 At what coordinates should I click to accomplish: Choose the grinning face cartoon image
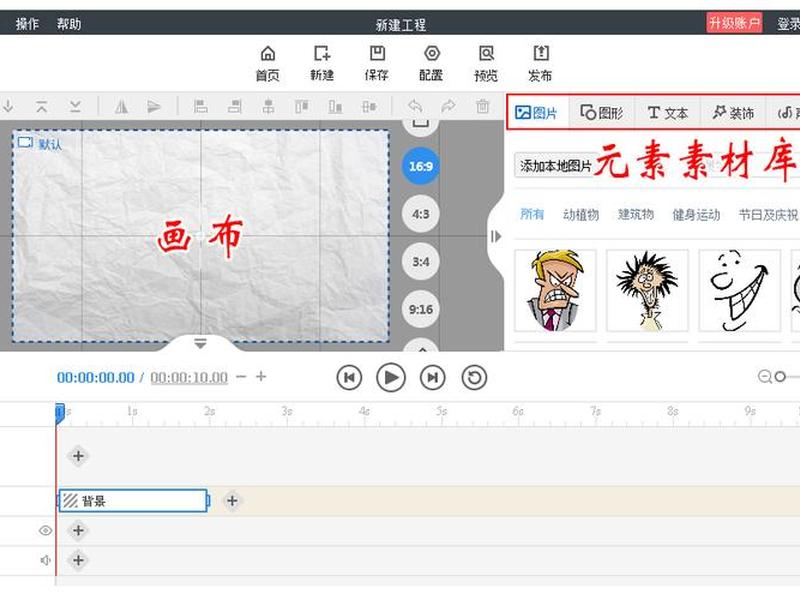click(x=739, y=290)
